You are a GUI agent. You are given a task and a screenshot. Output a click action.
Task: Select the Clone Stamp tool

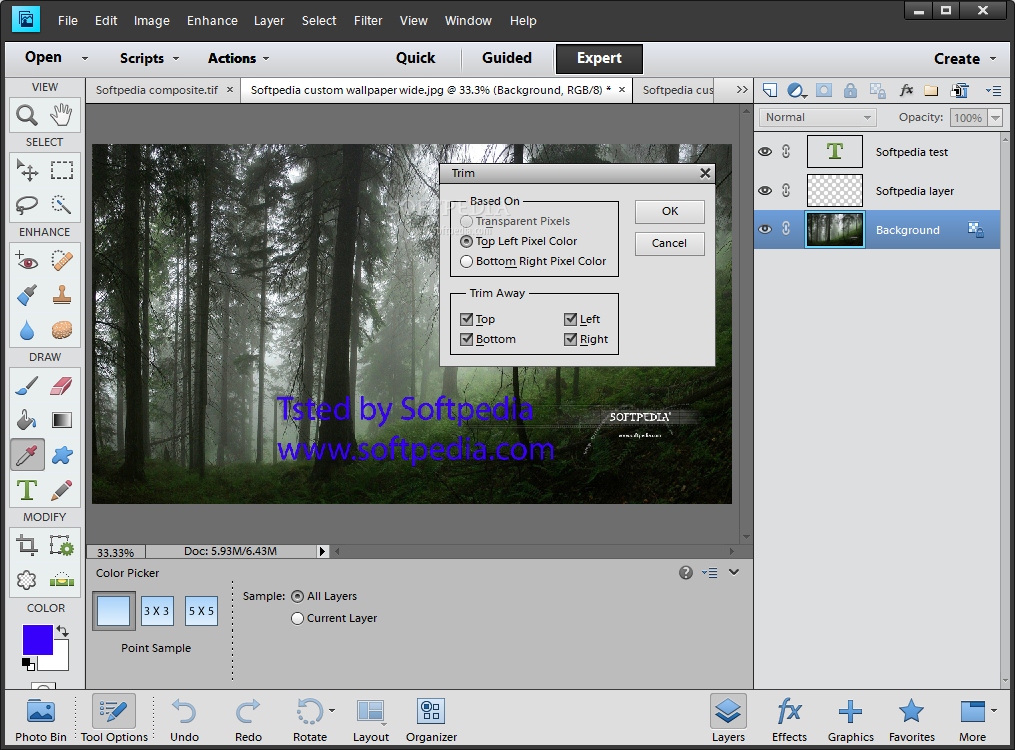click(x=61, y=296)
